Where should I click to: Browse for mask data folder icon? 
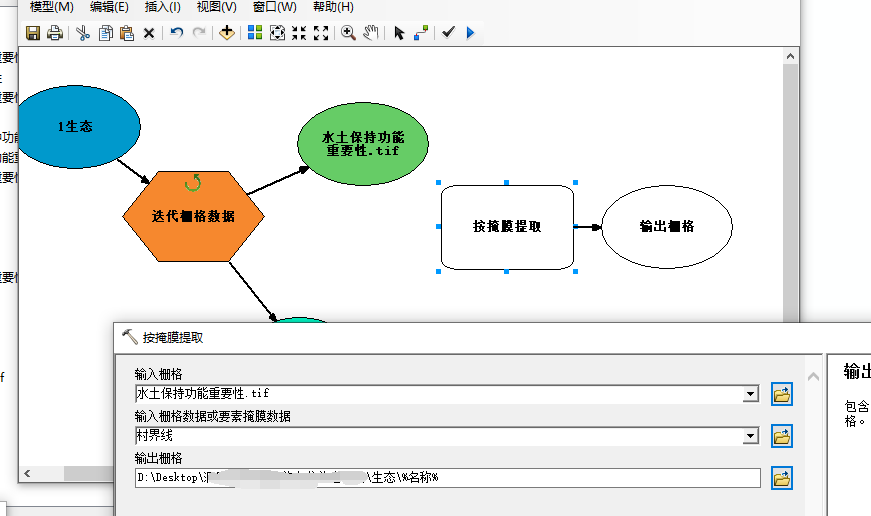pos(782,436)
